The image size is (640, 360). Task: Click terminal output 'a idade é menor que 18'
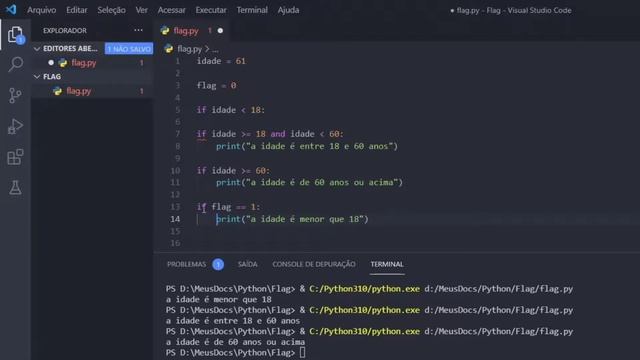pyautogui.click(x=219, y=300)
